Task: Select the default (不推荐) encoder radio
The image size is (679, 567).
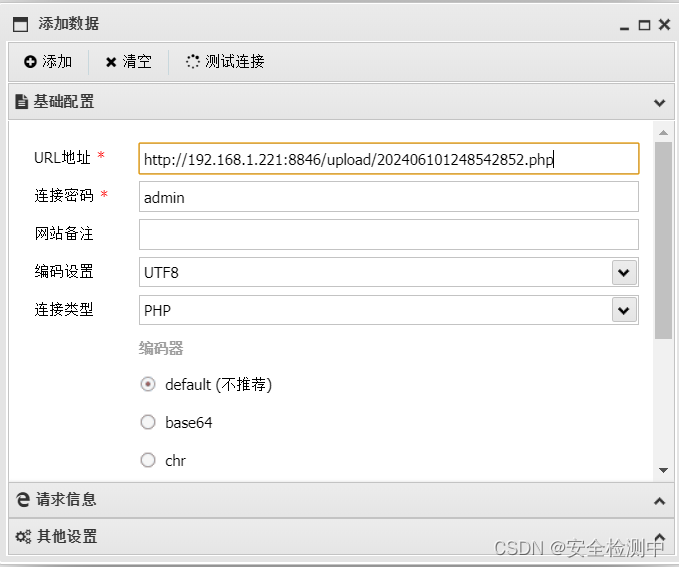Action: pos(148,384)
